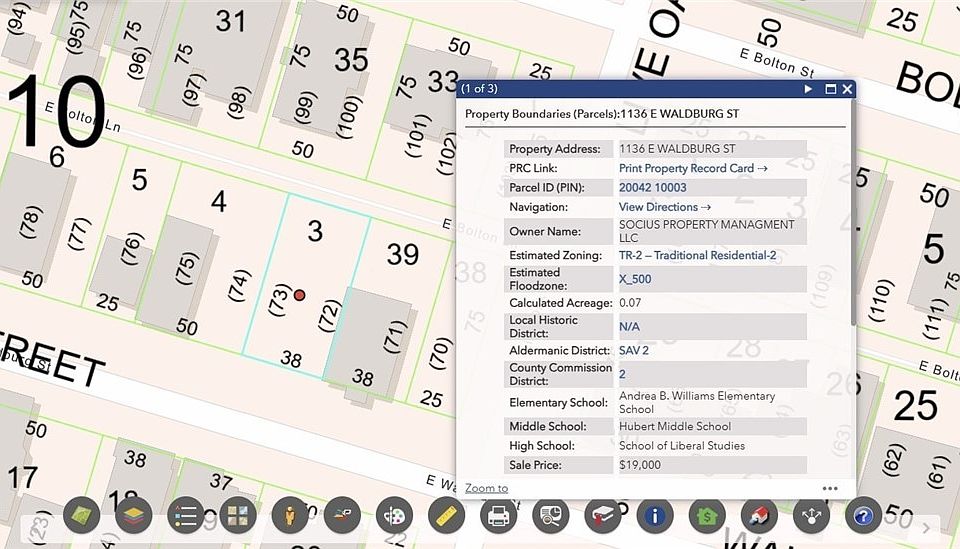The width and height of the screenshot is (960, 549).
Task: Click School of Liberal Studies text
Action: point(682,446)
